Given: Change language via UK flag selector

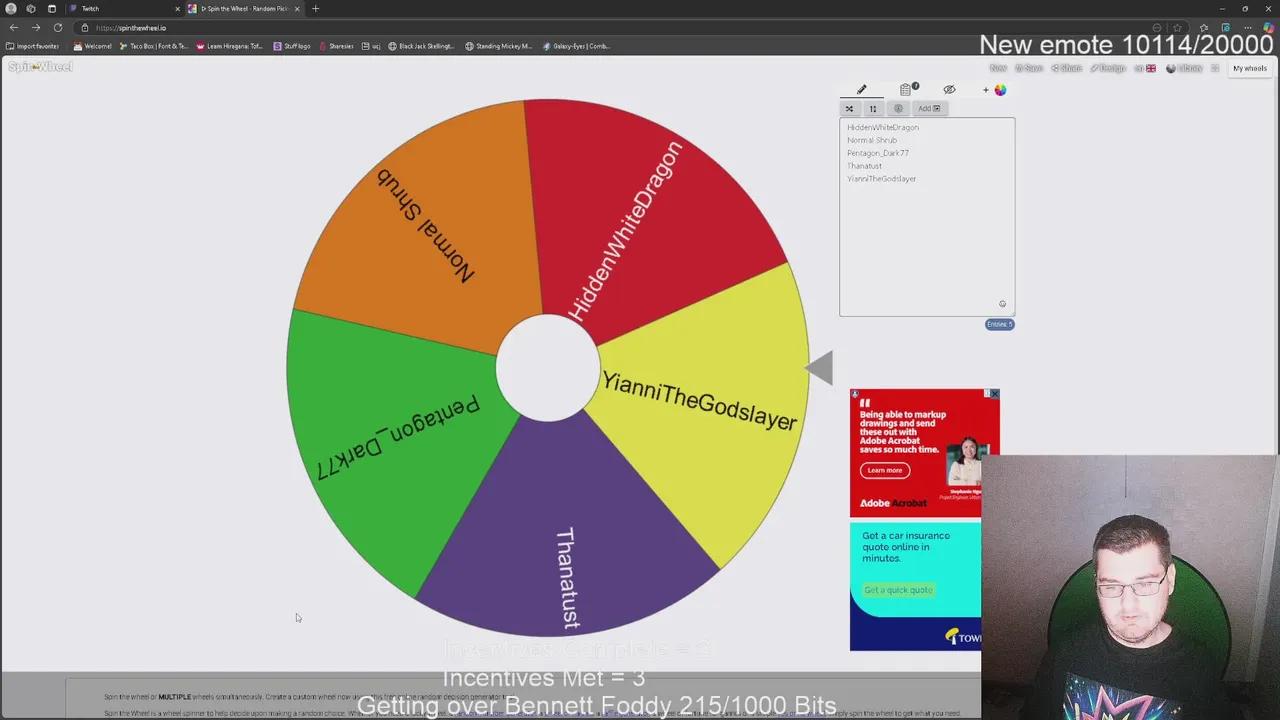Looking at the screenshot, I should coord(1146,68).
